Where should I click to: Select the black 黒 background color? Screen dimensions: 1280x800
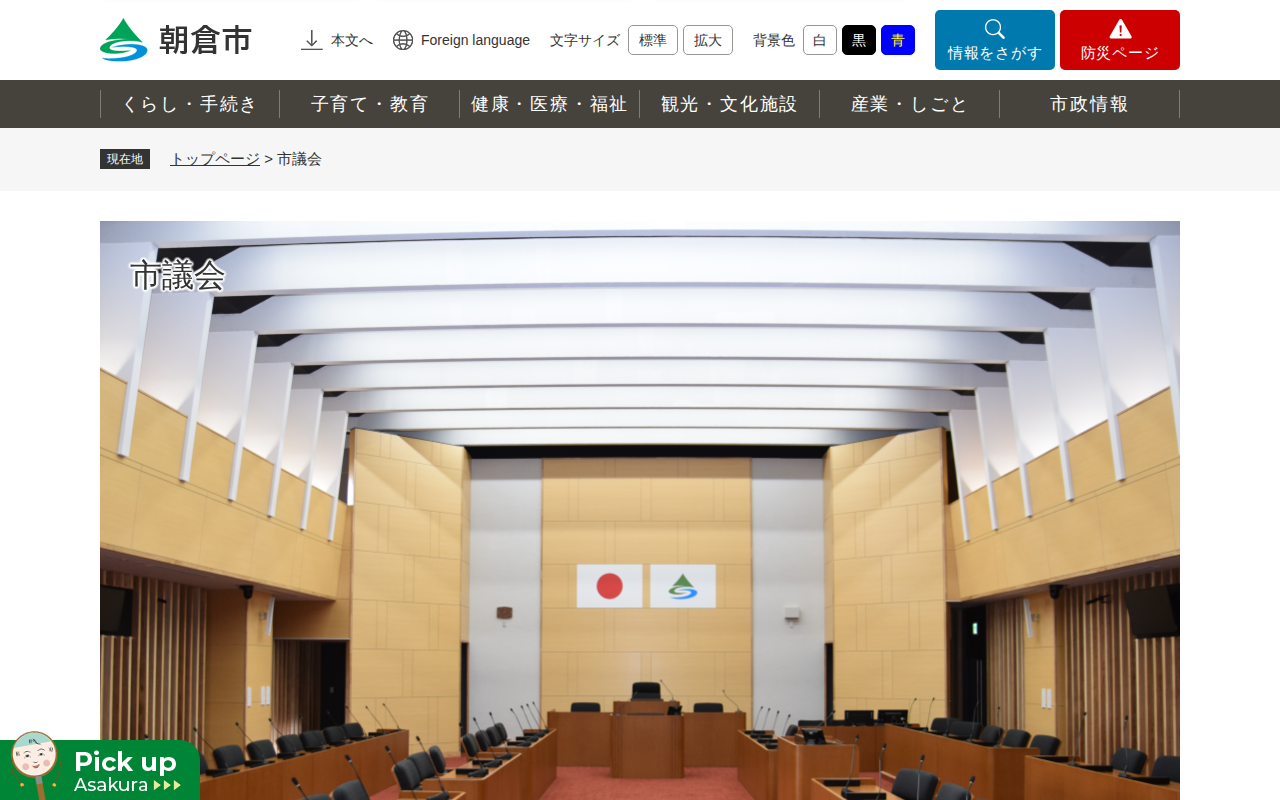[859, 40]
